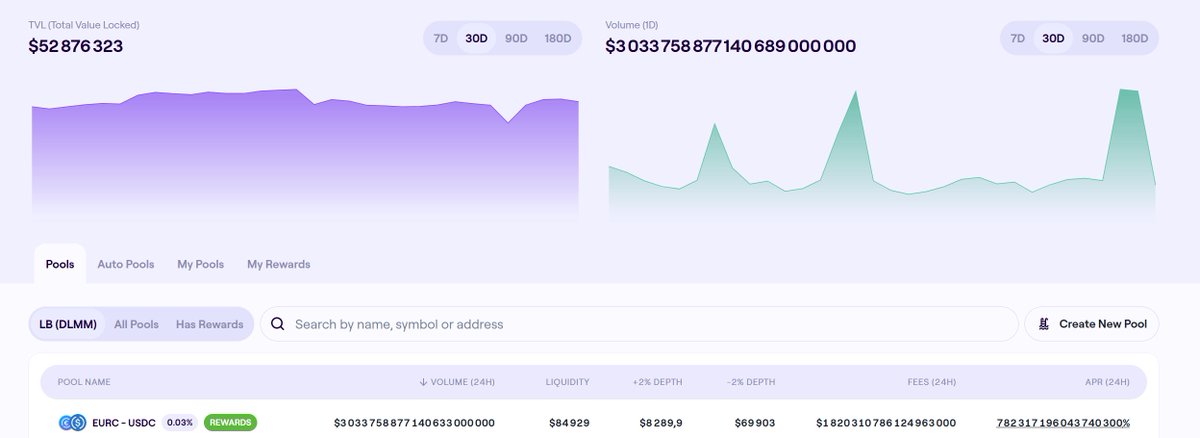Click the magnifier search icon
Screen dimensions: 1200x438
(278, 324)
